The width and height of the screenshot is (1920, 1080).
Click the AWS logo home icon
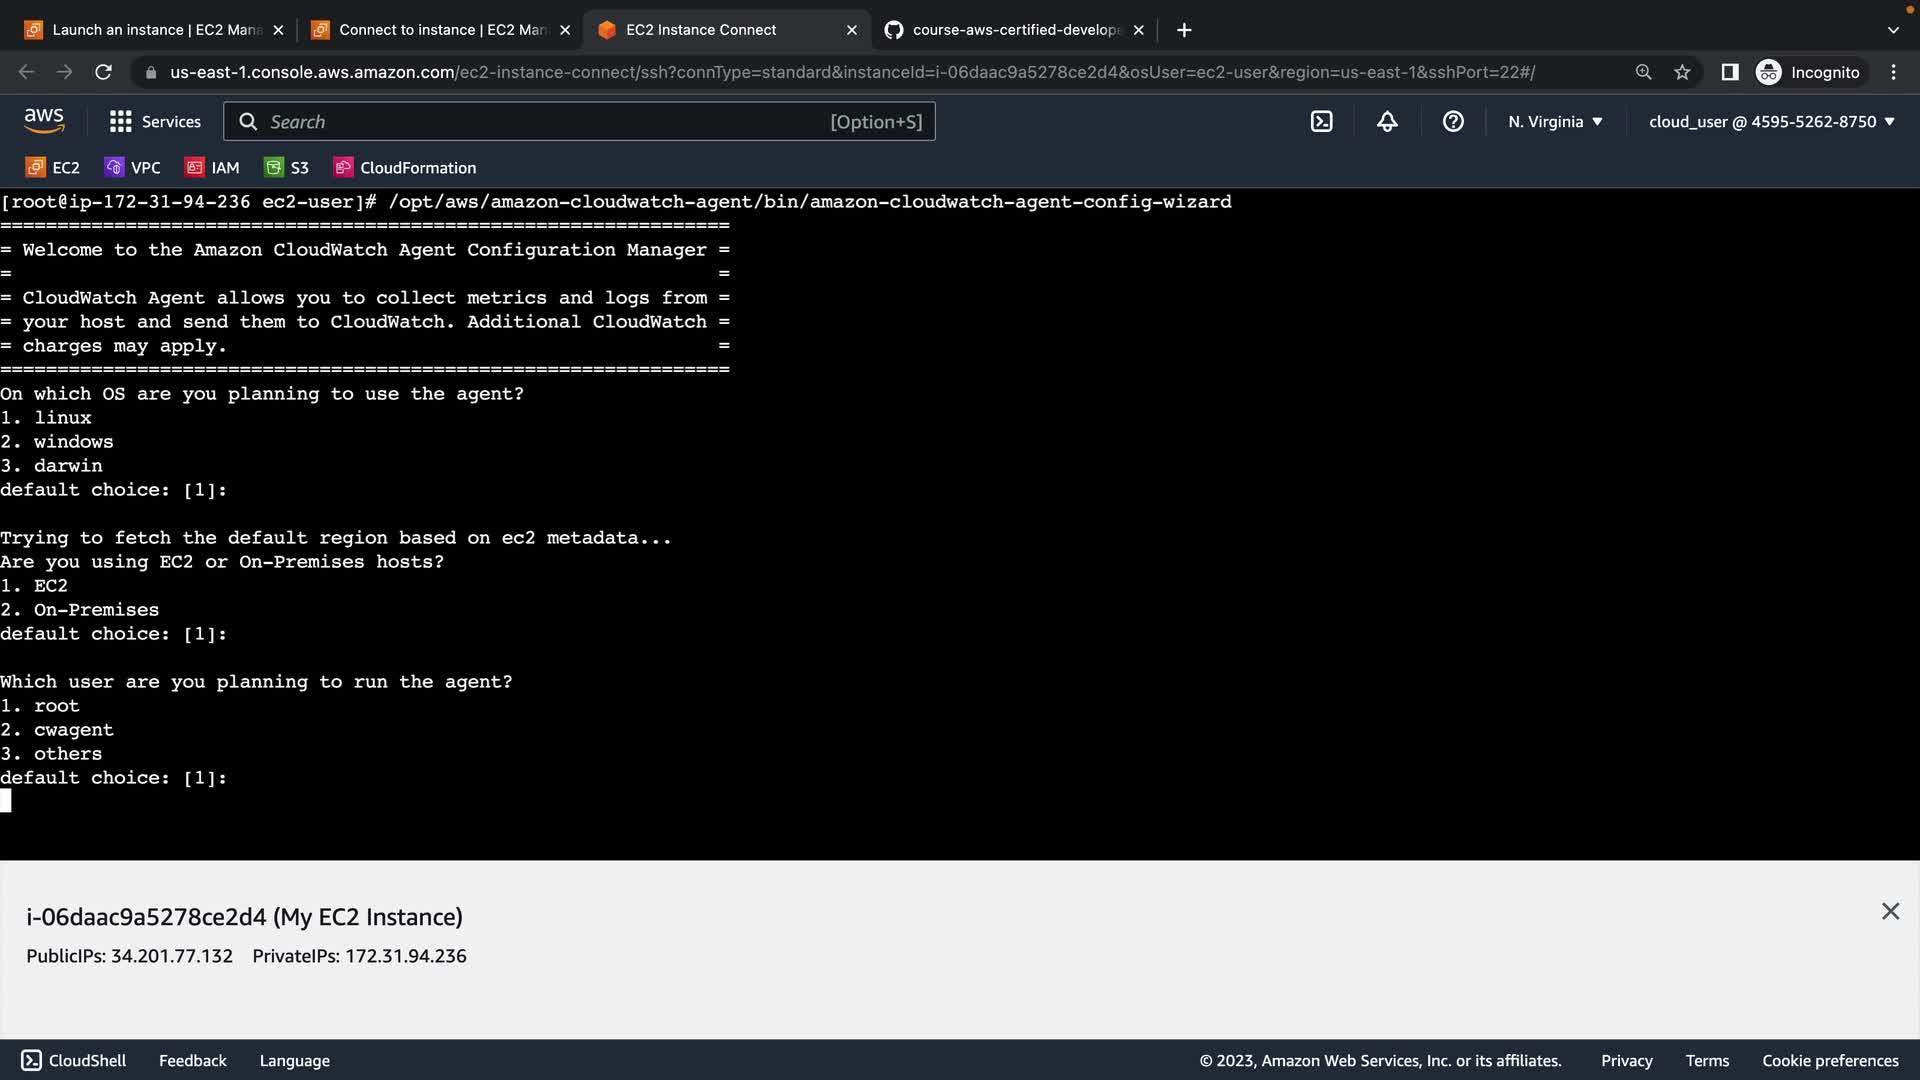(44, 121)
